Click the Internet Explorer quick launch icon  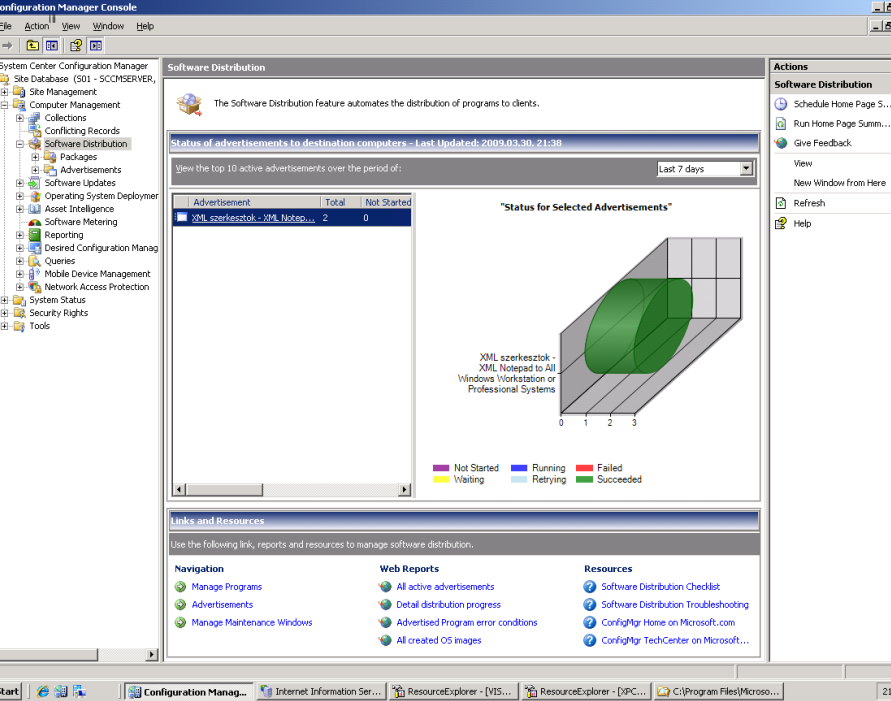point(43,691)
